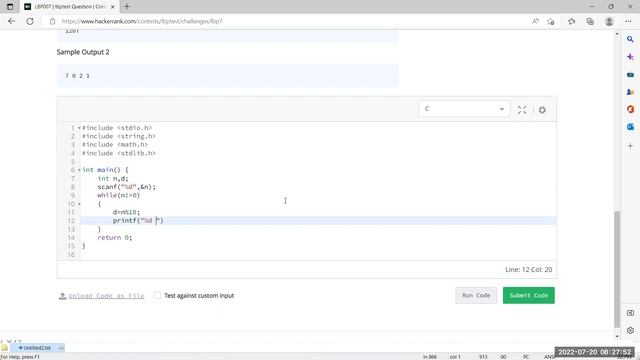Click the scrollbar up arrow
Image resolution: width=640 pixels, height=360 pixels.
pyautogui.click(x=617, y=33)
